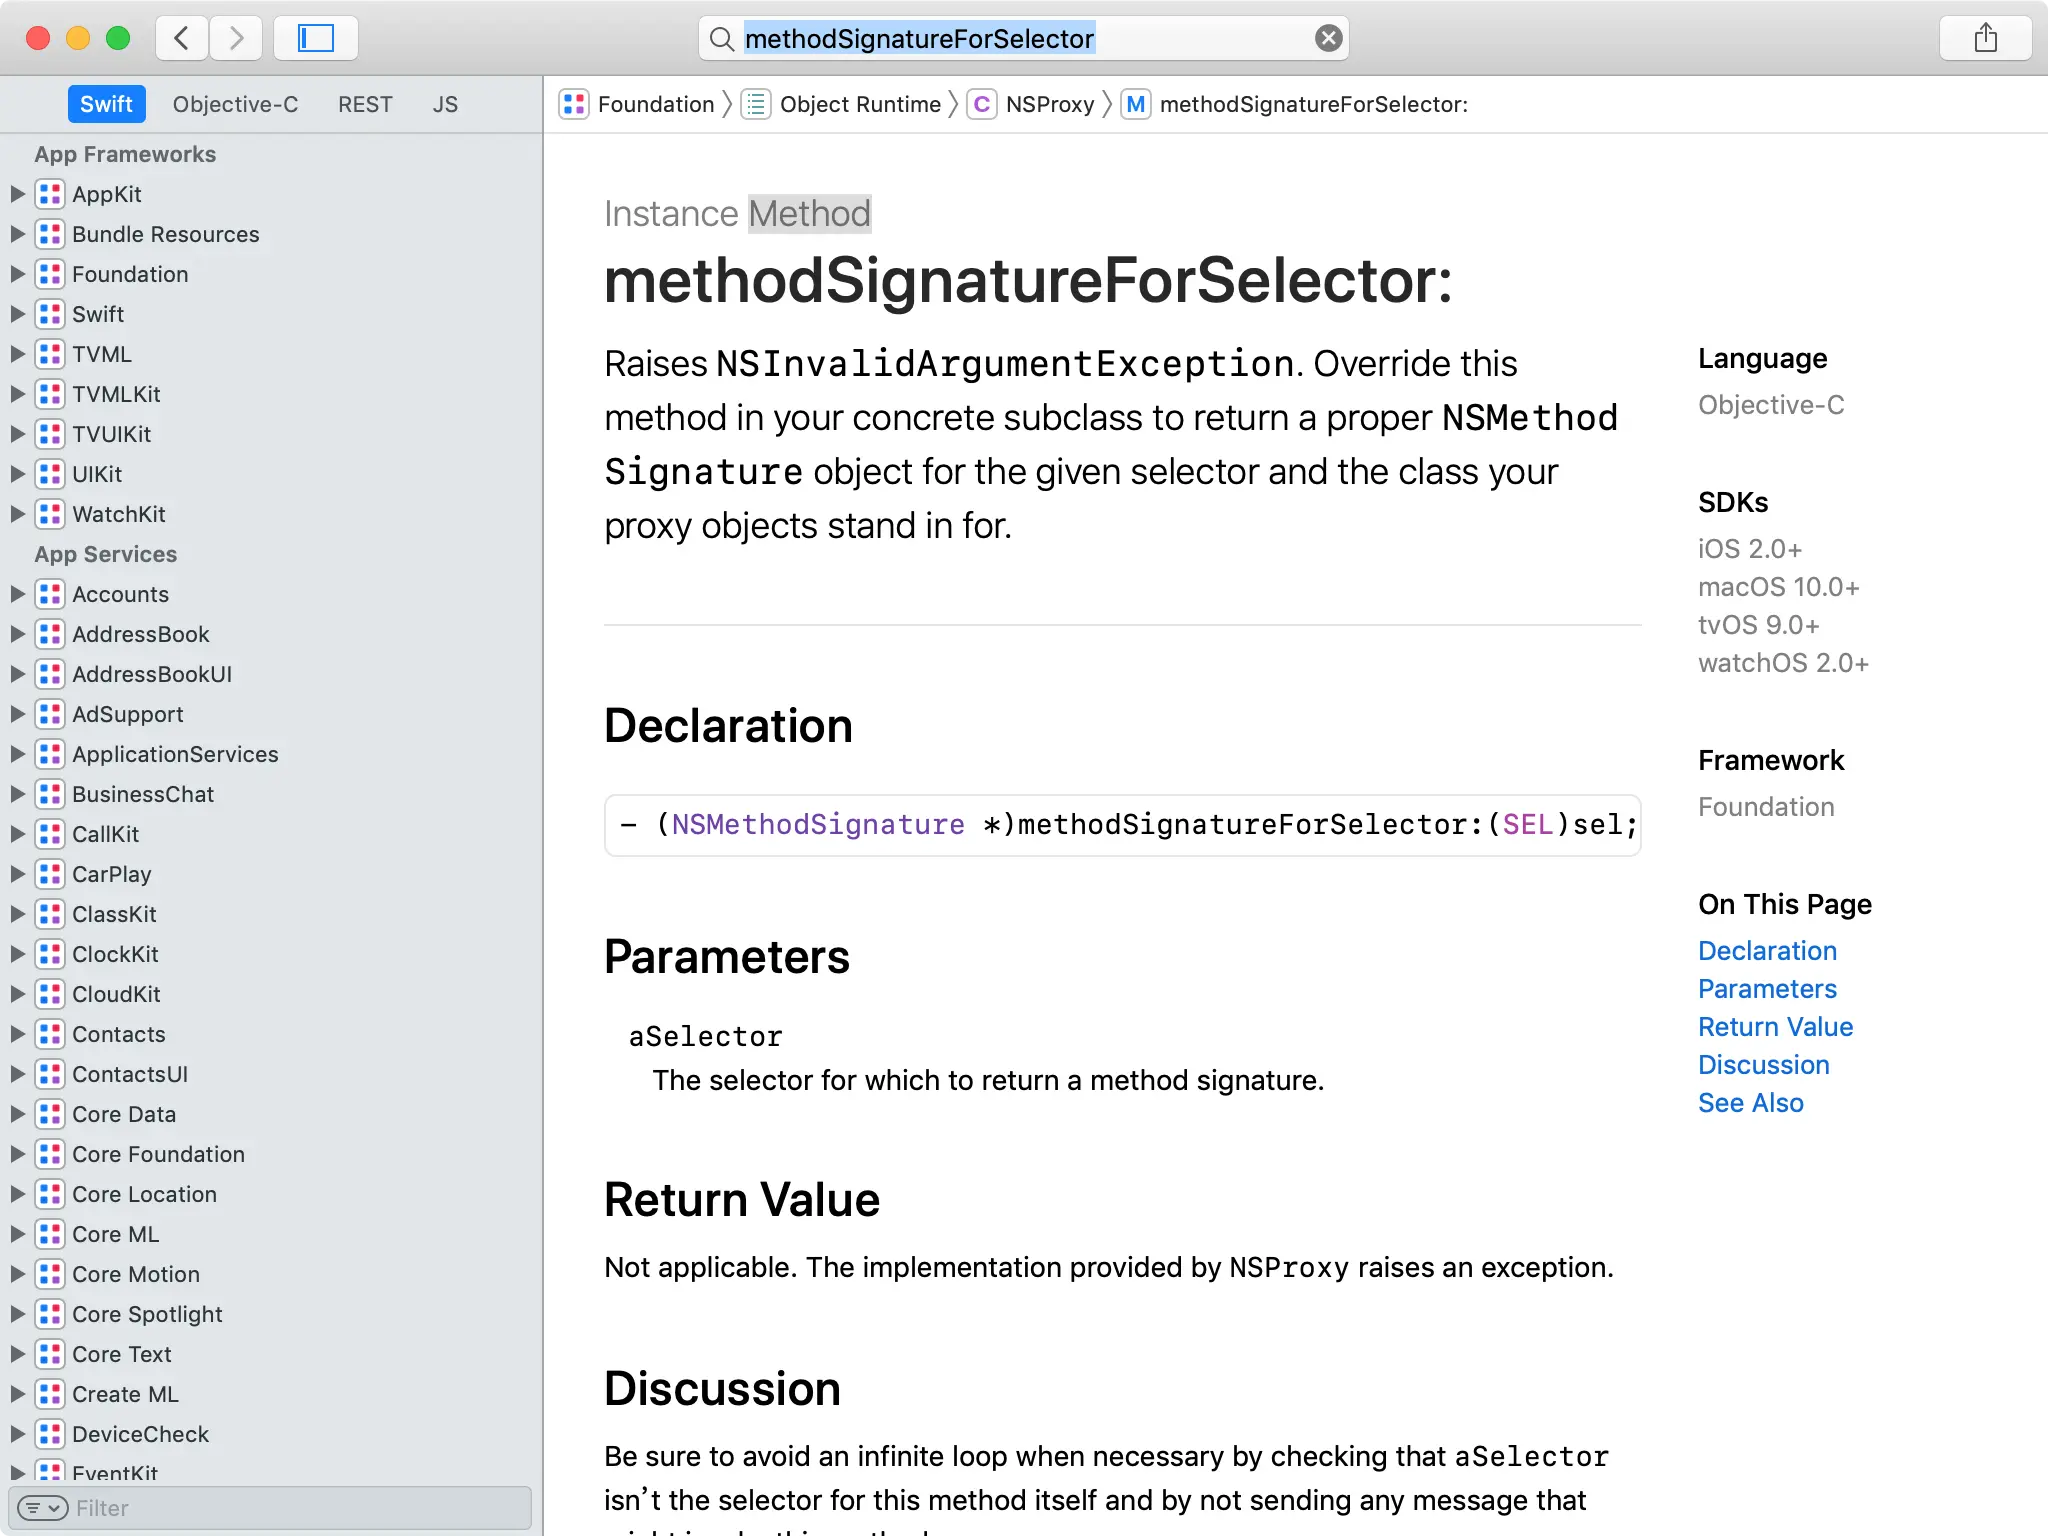Select the REST language filter
Image resolution: width=2048 pixels, height=1536 pixels.
click(365, 104)
